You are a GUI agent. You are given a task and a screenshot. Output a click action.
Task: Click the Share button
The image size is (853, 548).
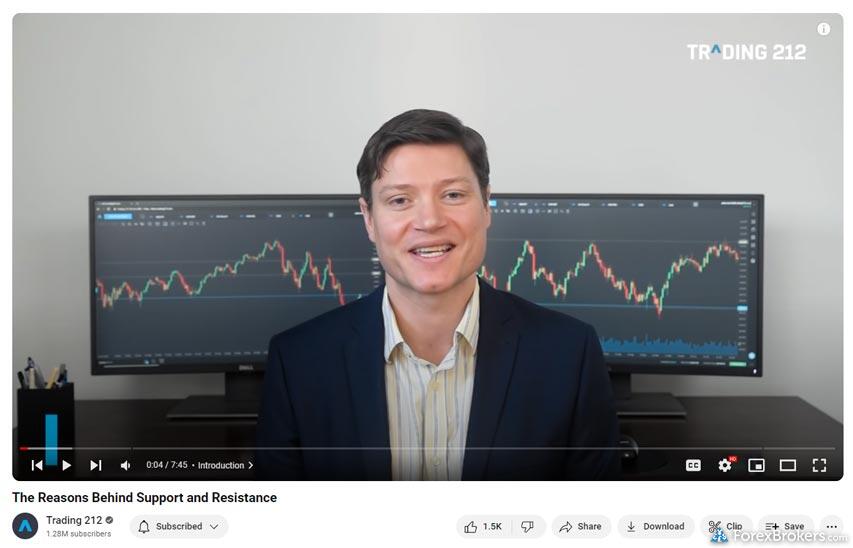click(581, 526)
